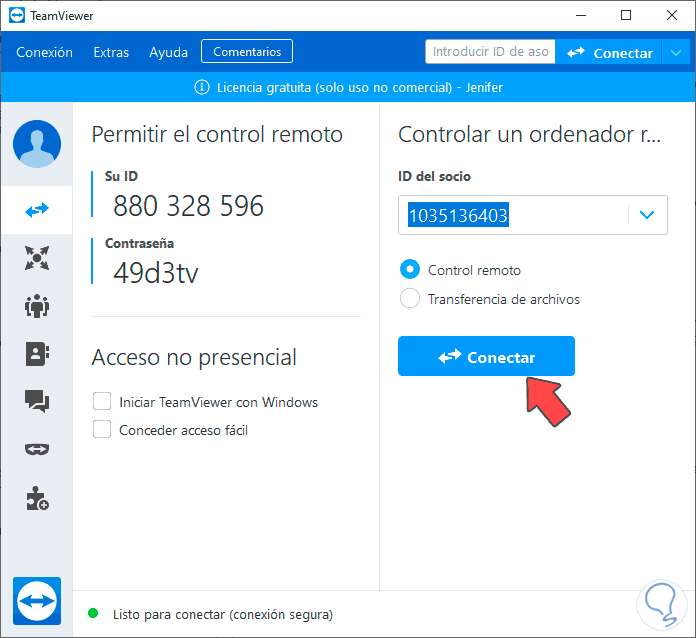Open the Remote Management sidebar icon
This screenshot has height=638, width=696.
click(x=37, y=258)
